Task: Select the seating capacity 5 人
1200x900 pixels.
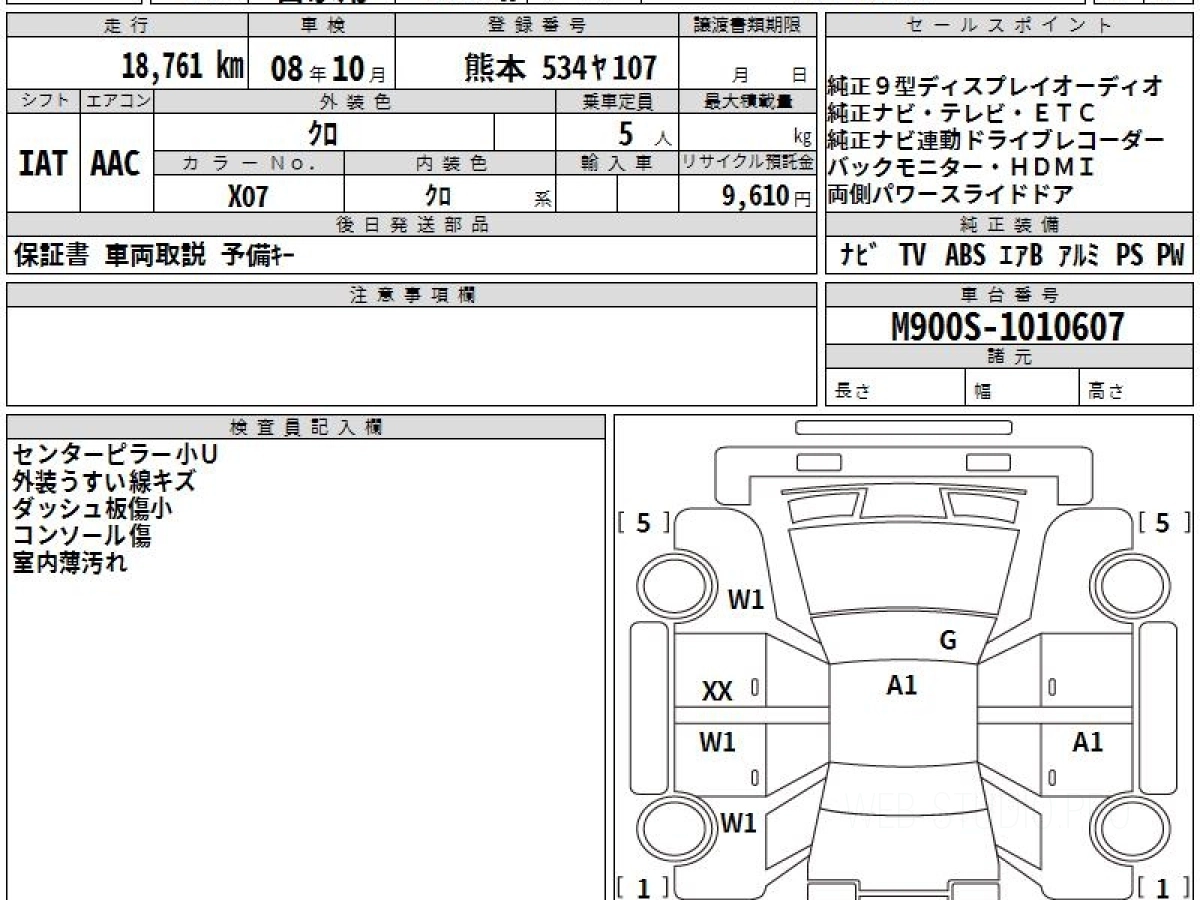Action: (645, 133)
